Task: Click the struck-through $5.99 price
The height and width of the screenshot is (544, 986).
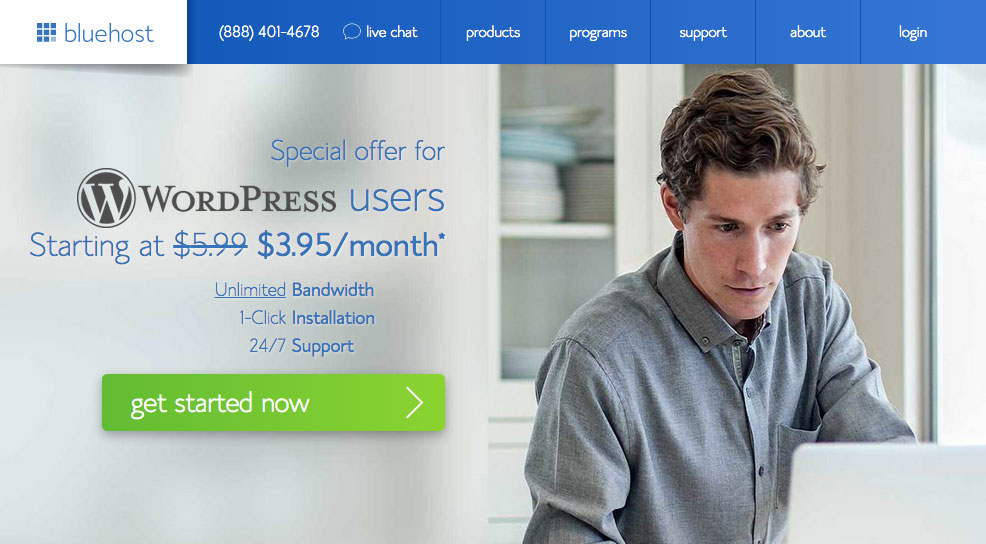Action: click(x=211, y=245)
